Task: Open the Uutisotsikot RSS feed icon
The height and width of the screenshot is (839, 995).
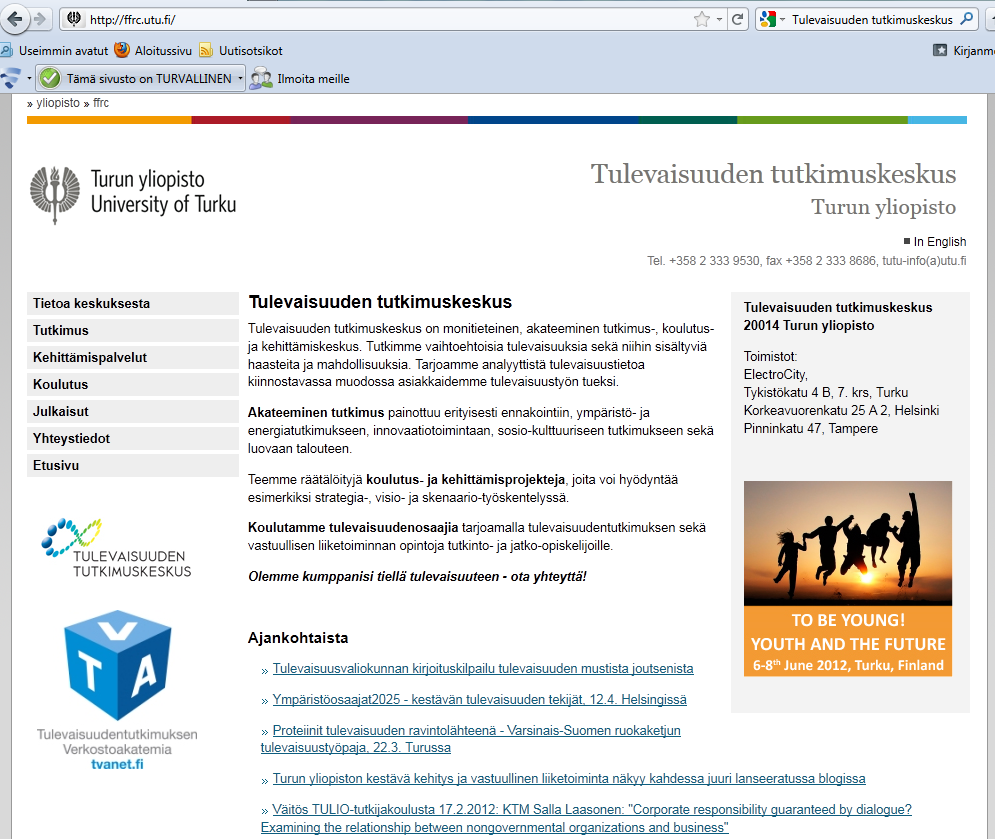Action: pyautogui.click(x=206, y=50)
